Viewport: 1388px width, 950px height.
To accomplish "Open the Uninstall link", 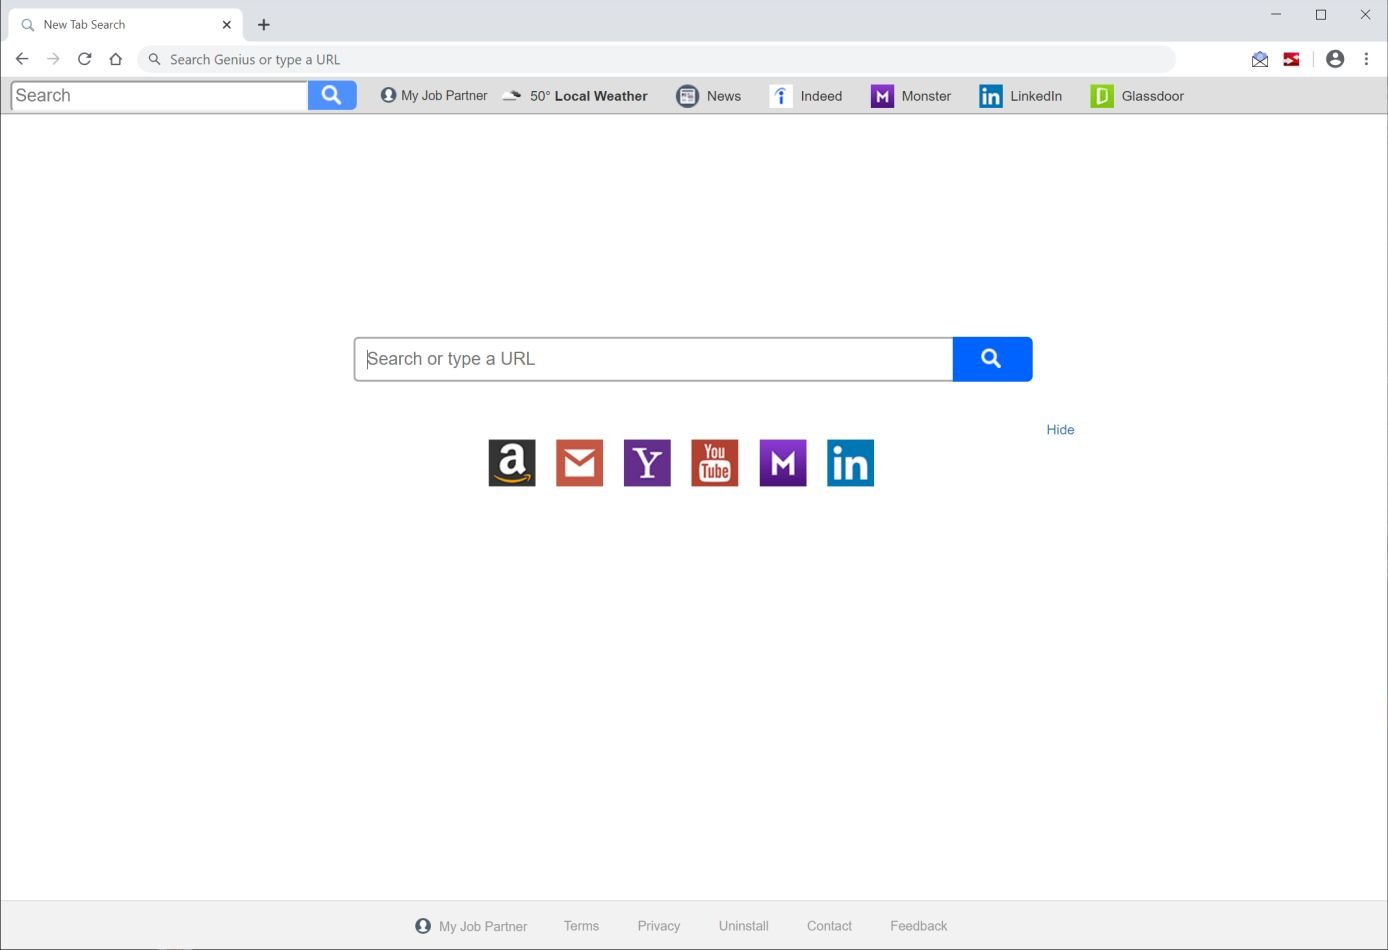I will (744, 926).
